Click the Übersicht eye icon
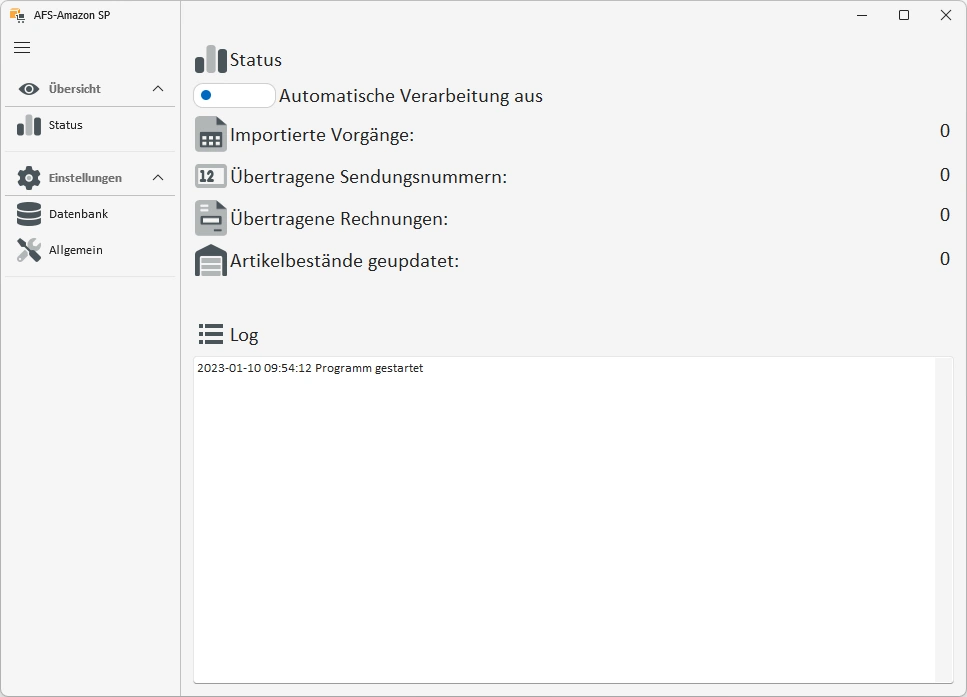This screenshot has width=967, height=697. [x=28, y=89]
